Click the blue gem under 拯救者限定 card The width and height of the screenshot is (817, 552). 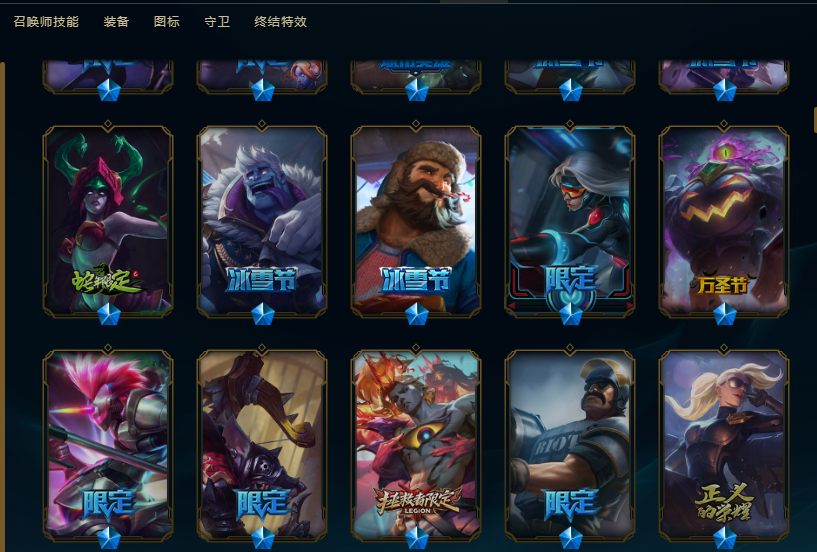[417, 538]
